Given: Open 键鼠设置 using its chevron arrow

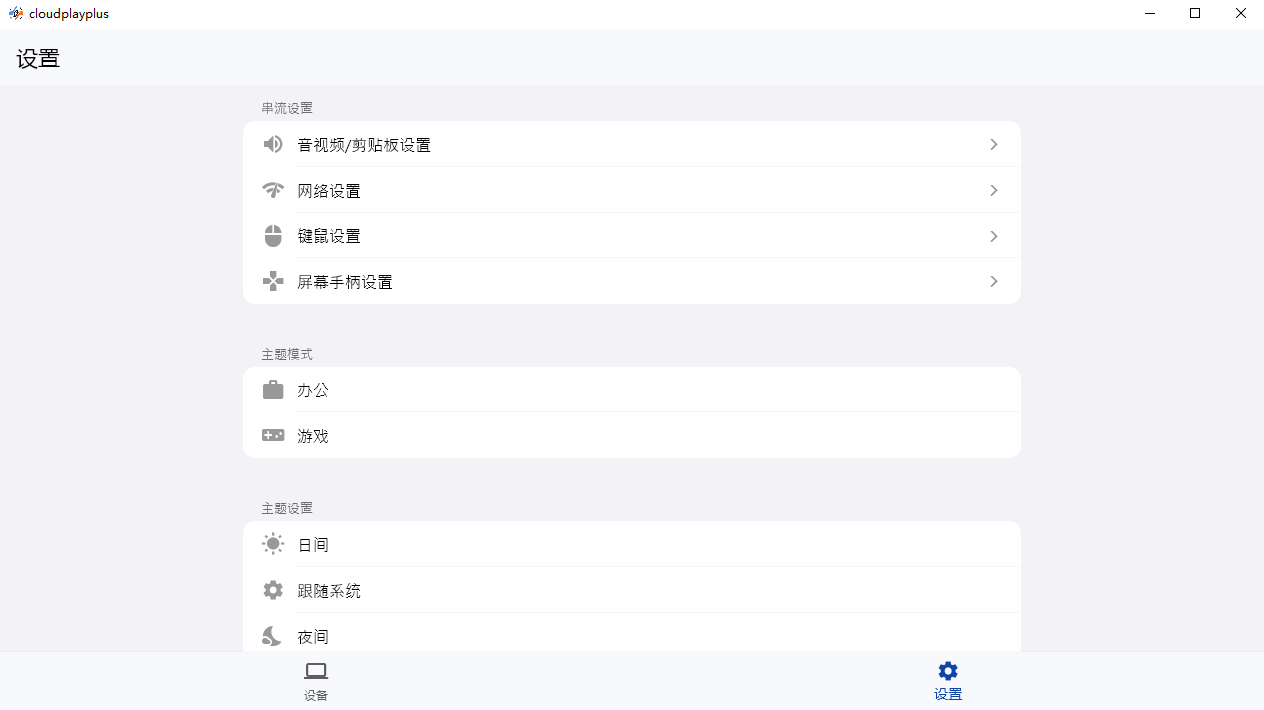Looking at the screenshot, I should coord(993,236).
